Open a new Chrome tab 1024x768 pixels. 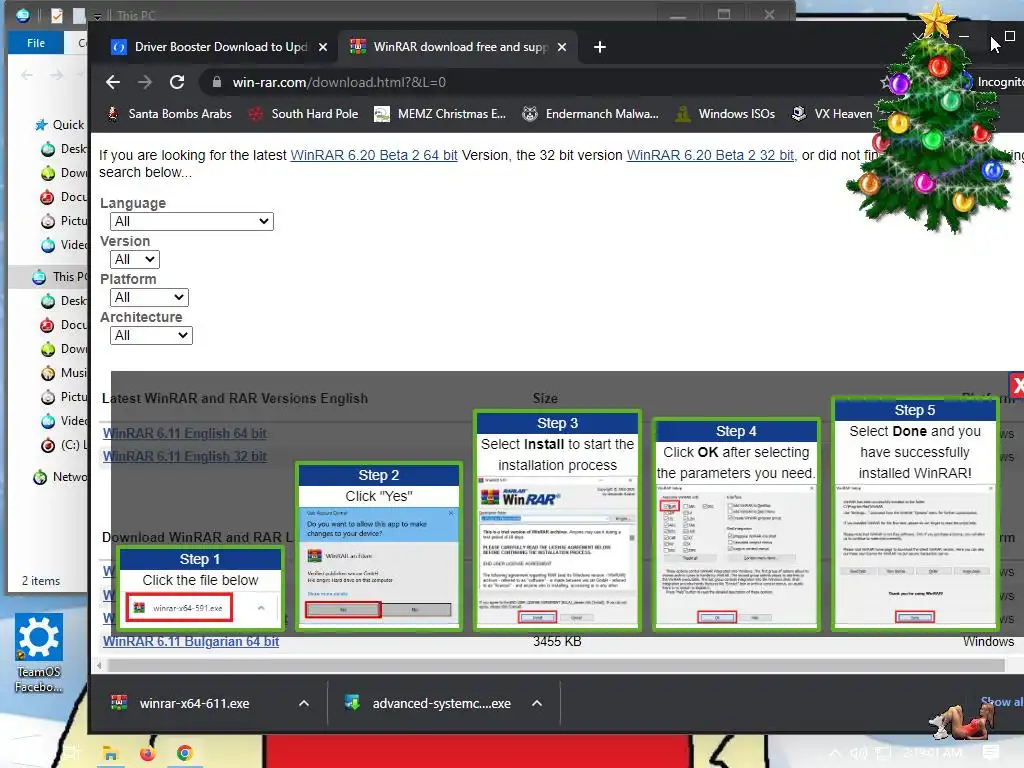pyautogui.click(x=600, y=47)
